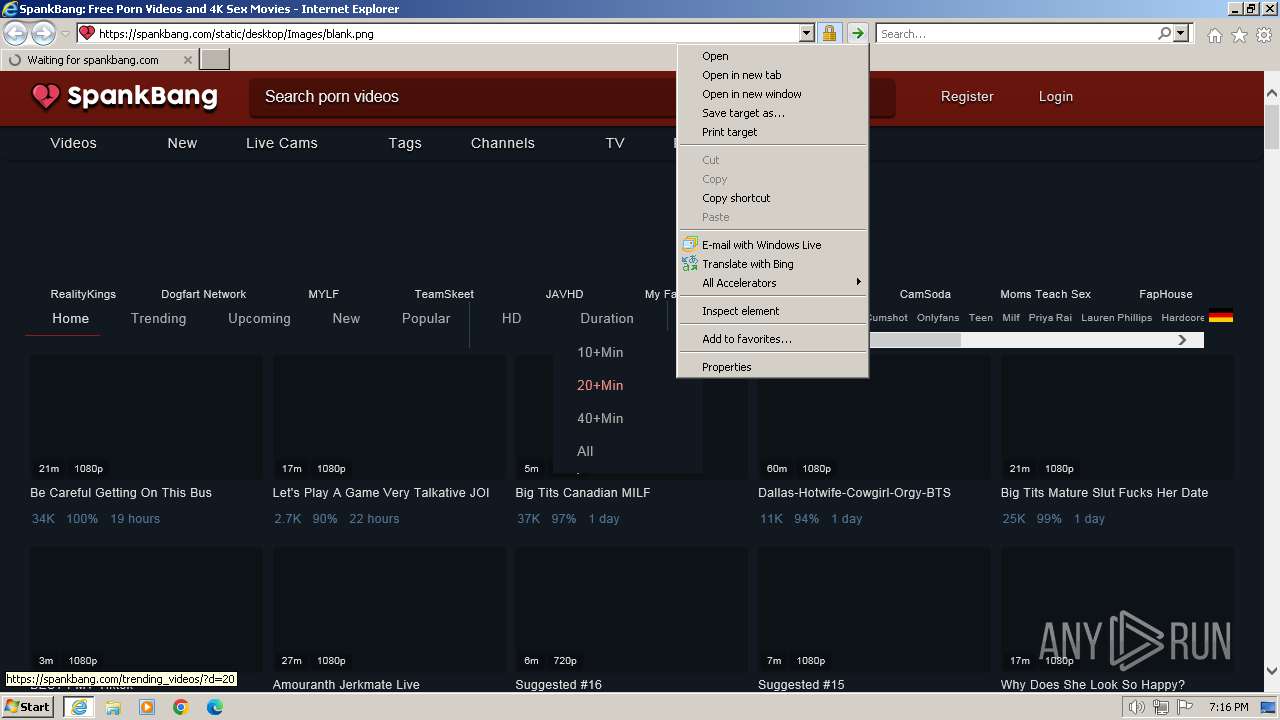This screenshot has width=1280, height=720.
Task: Click the SpankBang logo
Action: (x=124, y=97)
